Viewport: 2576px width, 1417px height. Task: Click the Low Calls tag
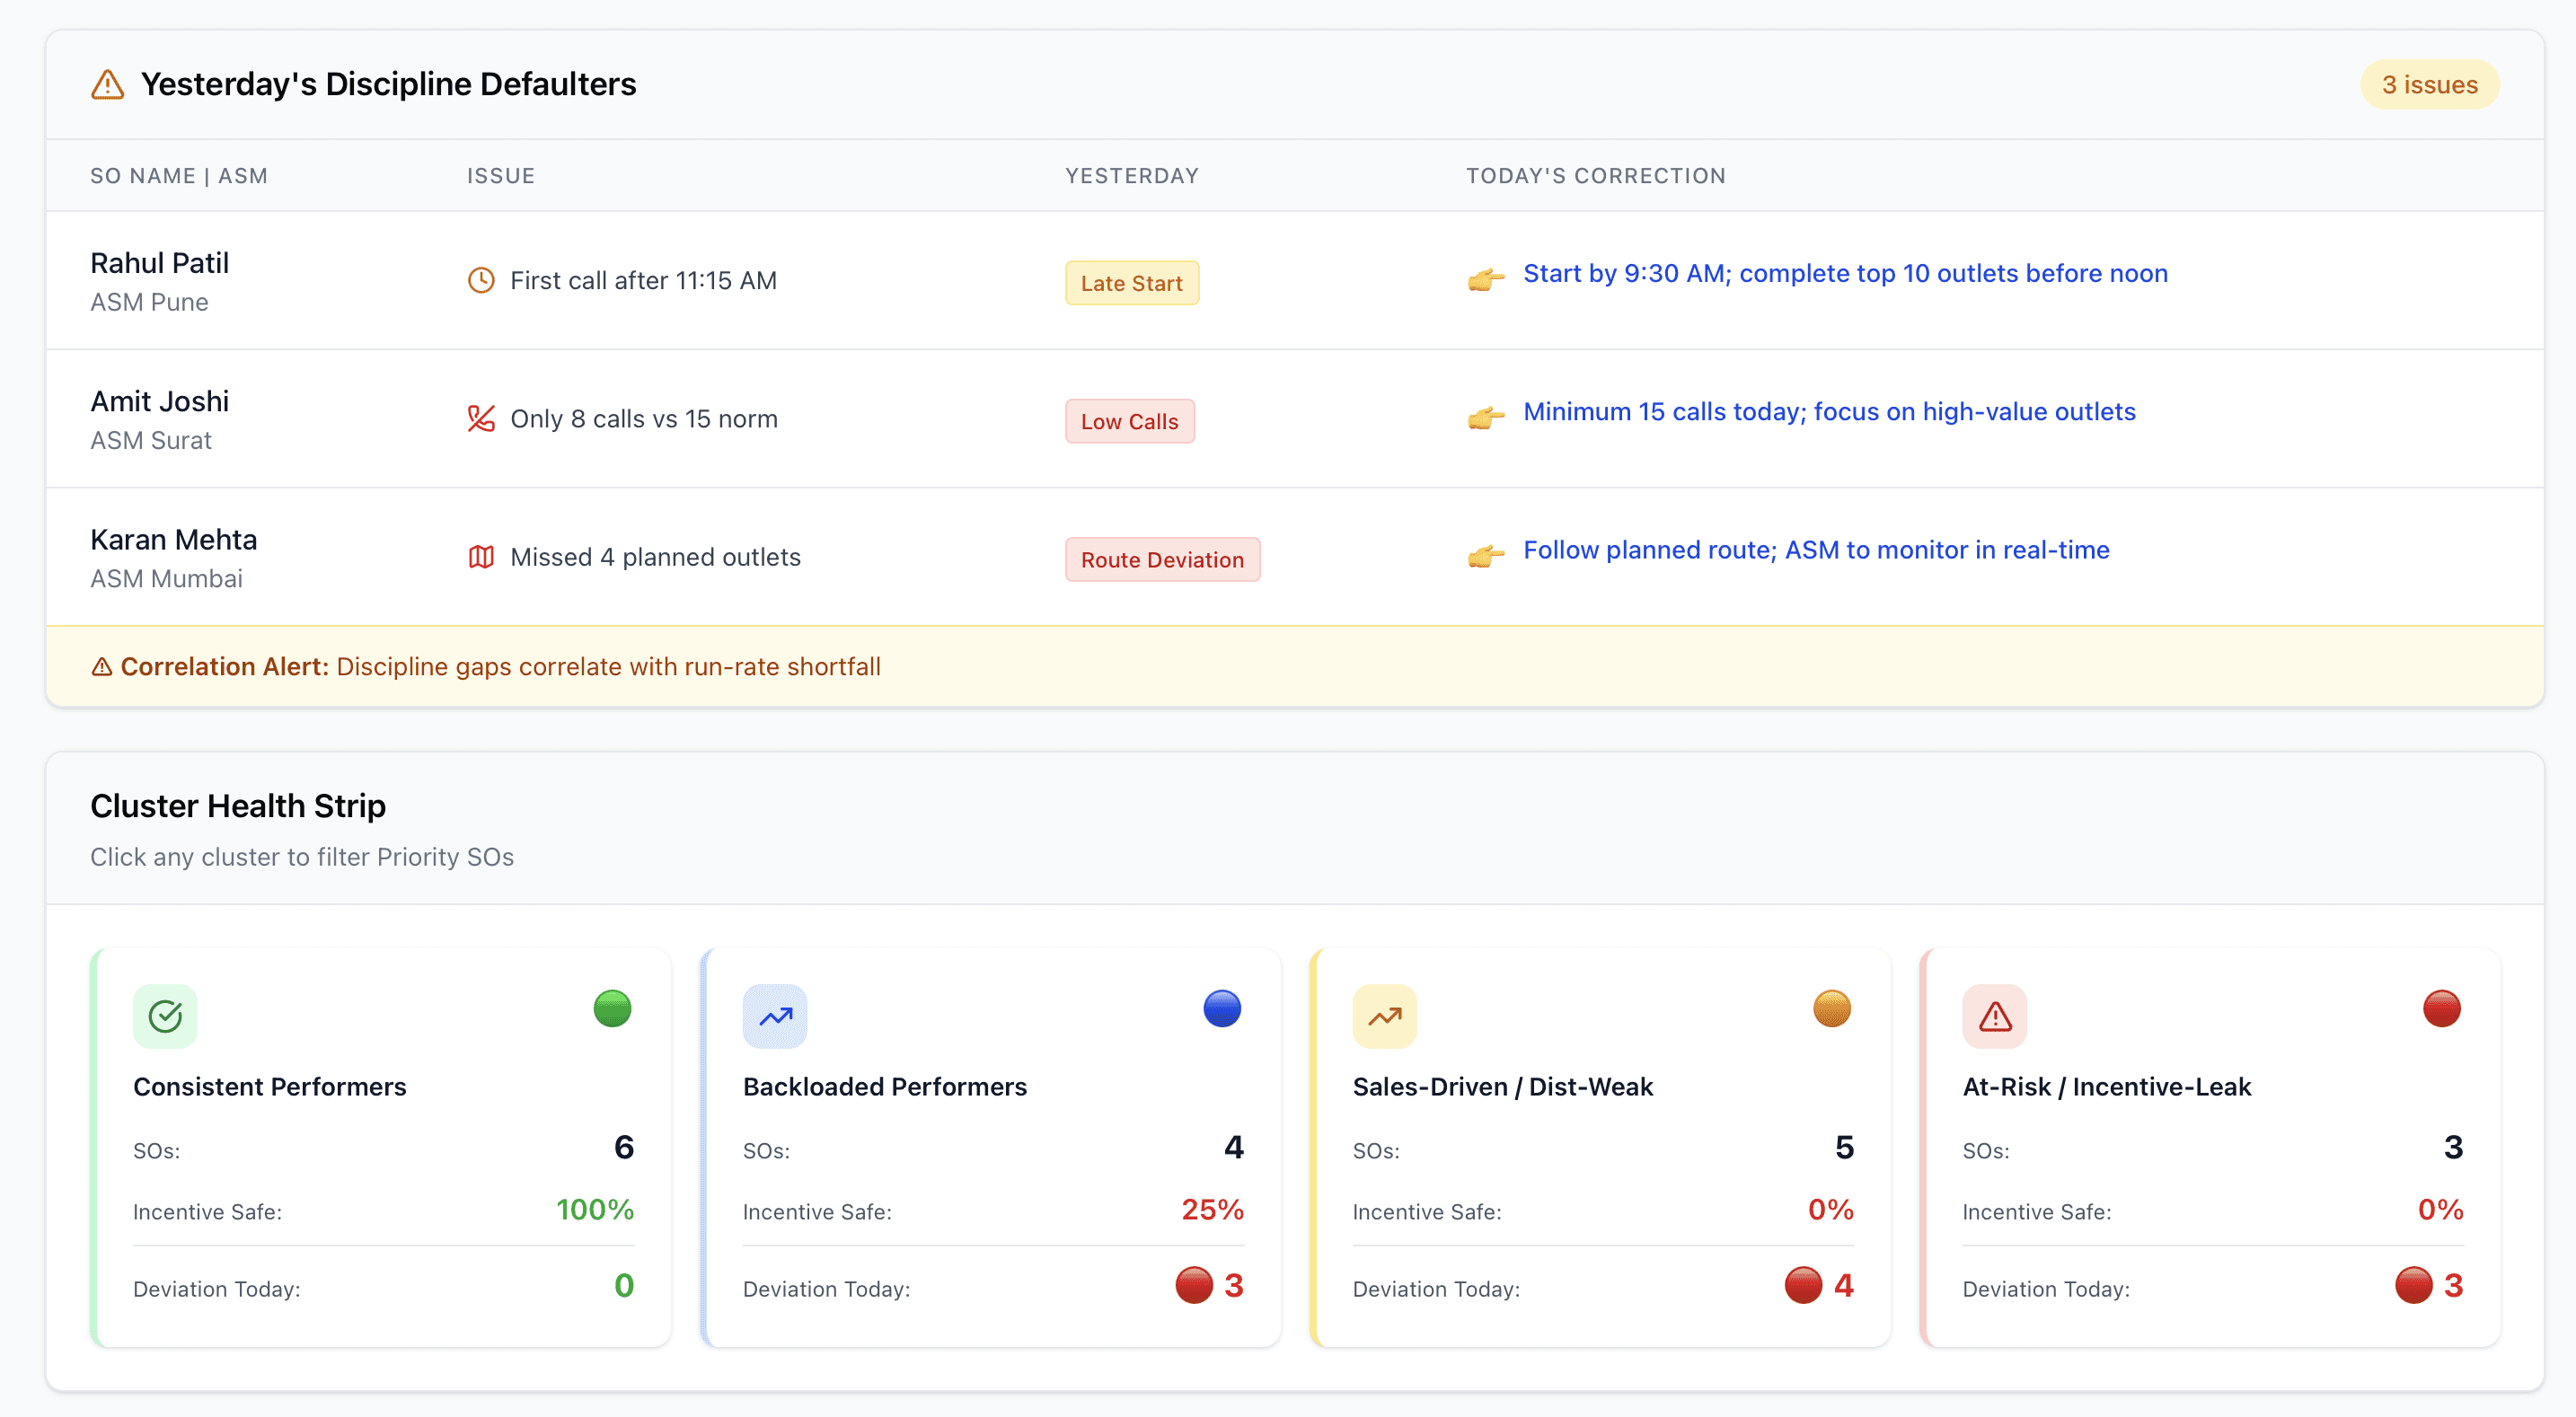(x=1129, y=421)
